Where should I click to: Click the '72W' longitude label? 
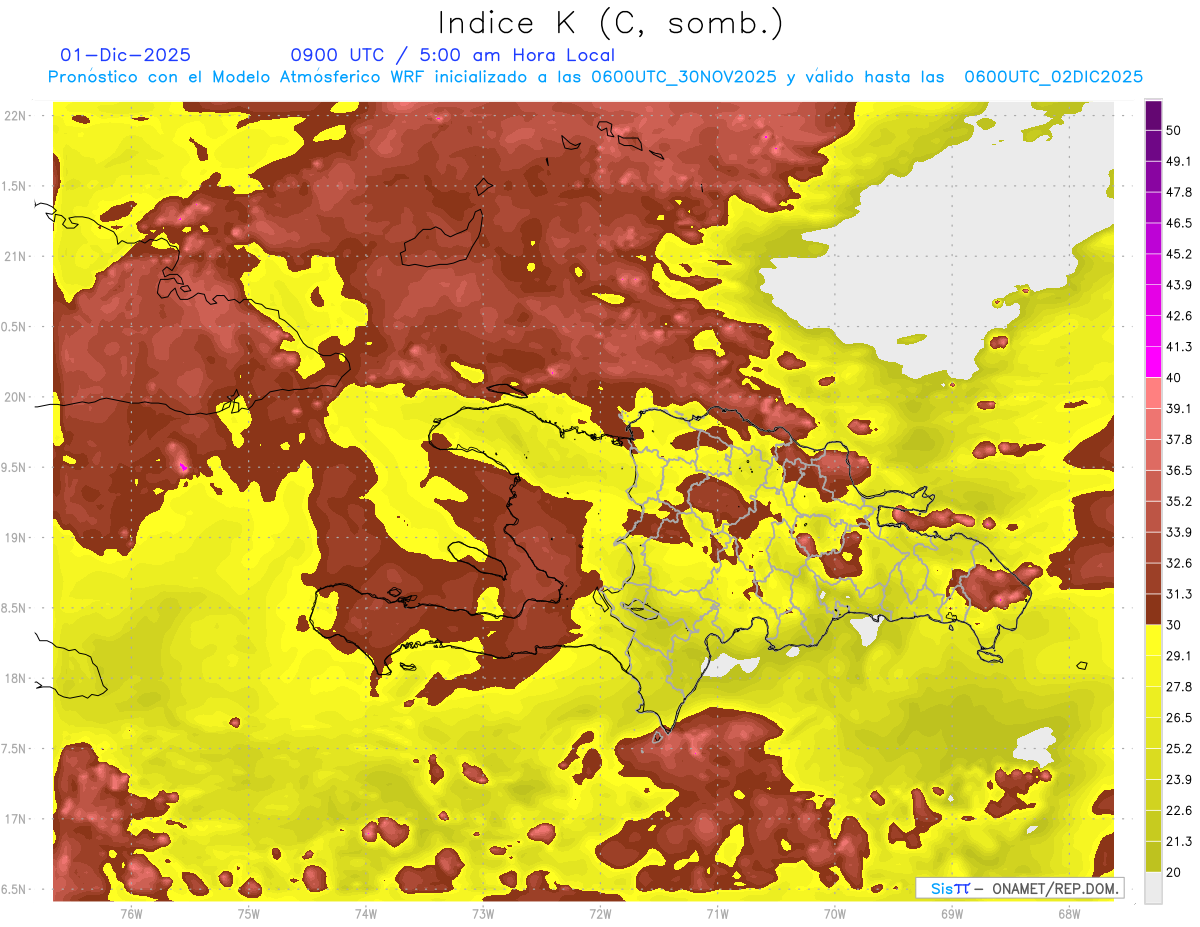(x=599, y=913)
